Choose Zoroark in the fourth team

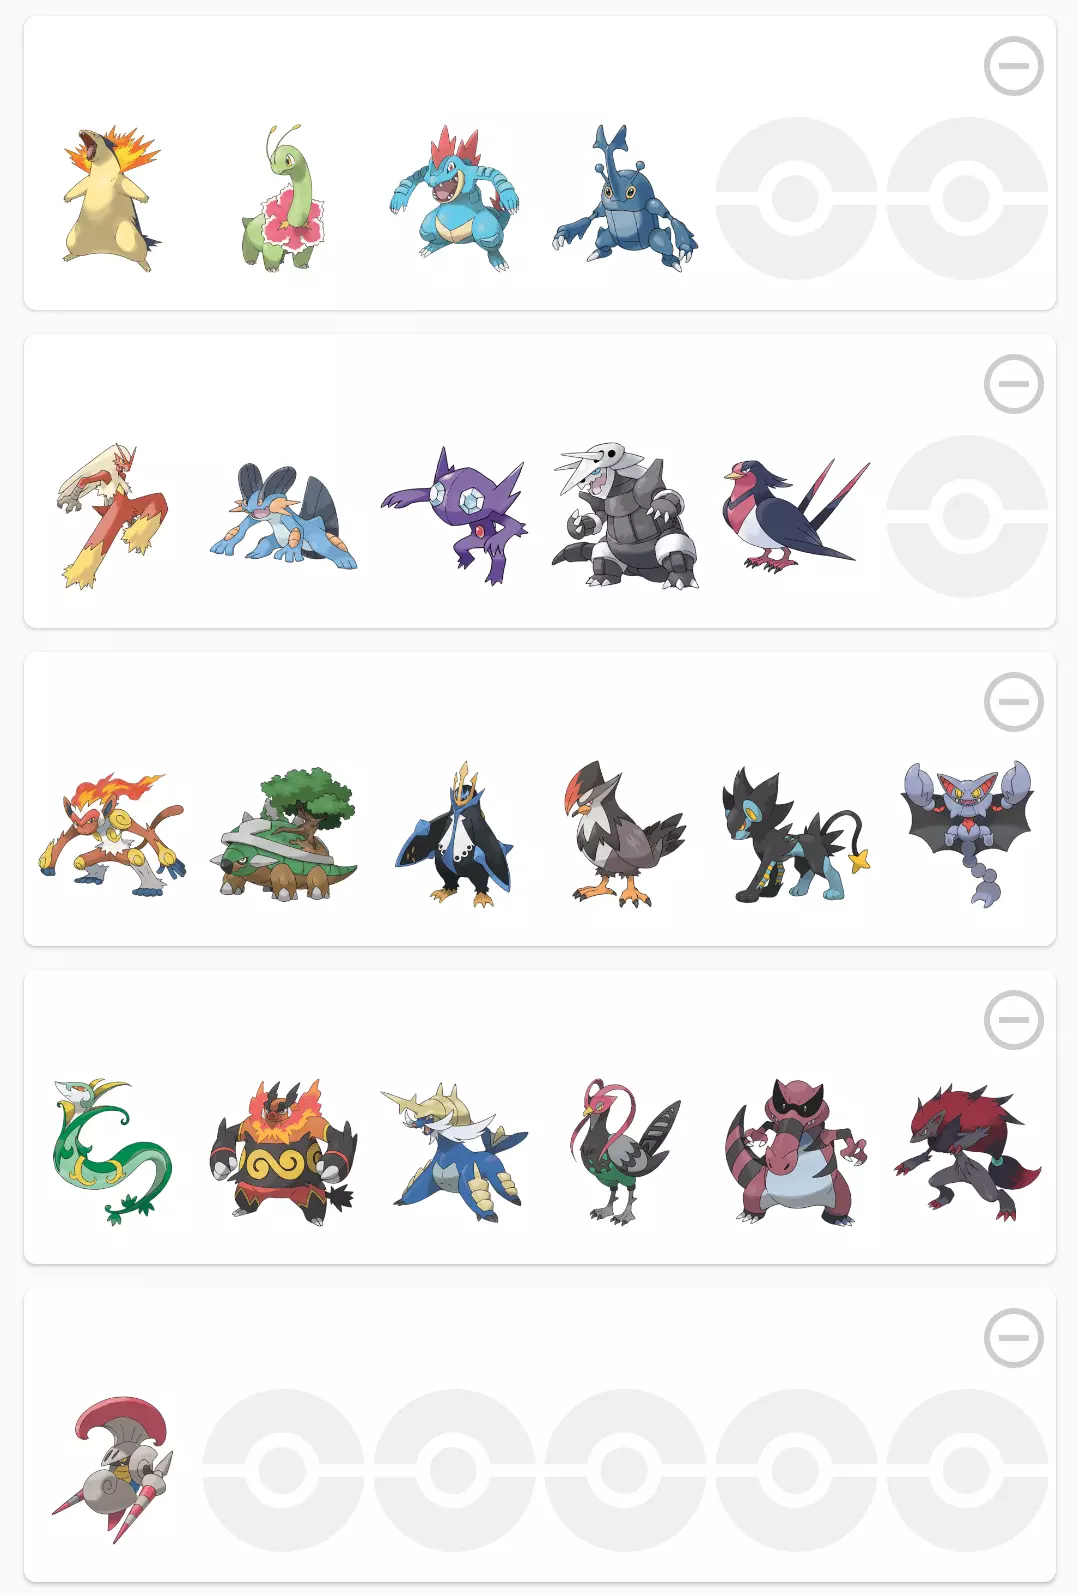tap(967, 1152)
